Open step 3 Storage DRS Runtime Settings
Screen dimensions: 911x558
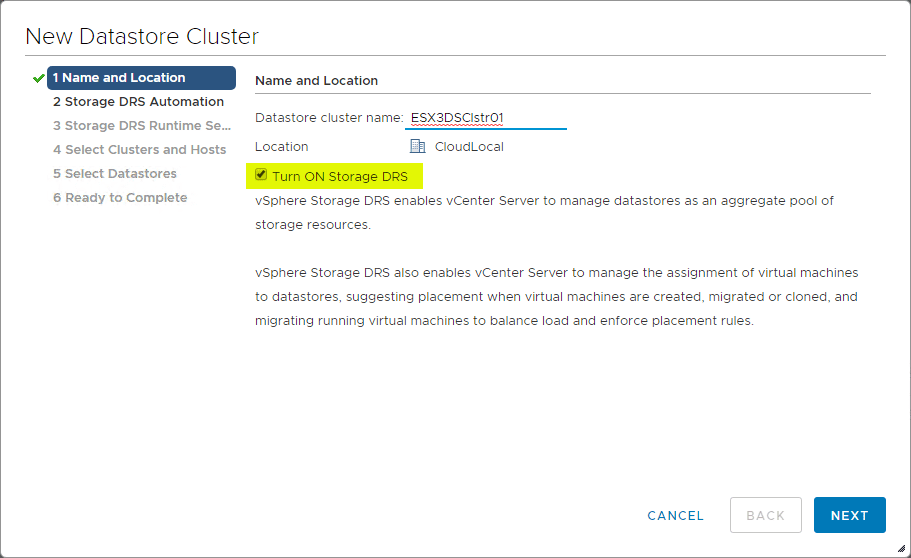click(x=141, y=126)
